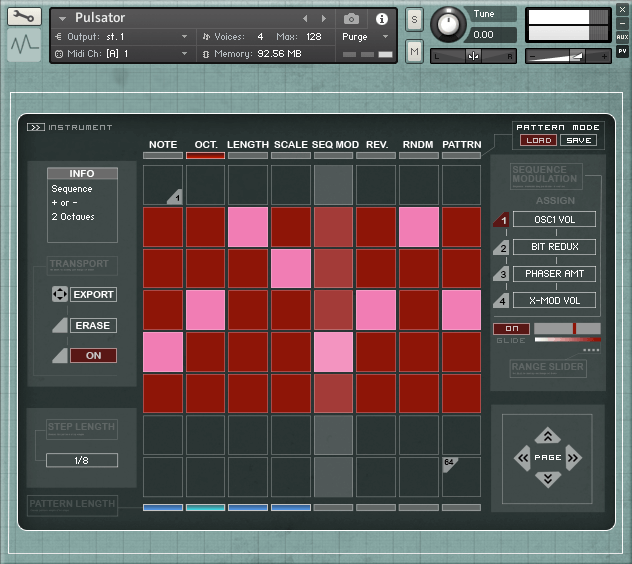
Task: Open the wrench instrument edit mode
Action: (24, 17)
